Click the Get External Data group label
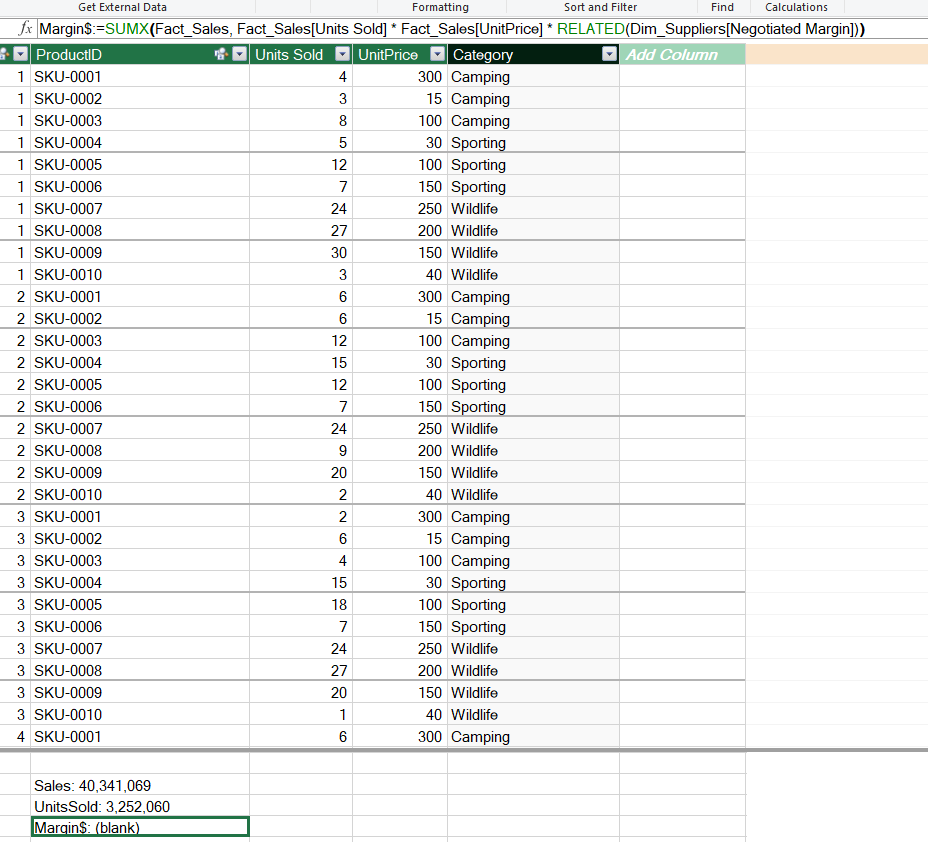928x842 pixels. tap(123, 7)
